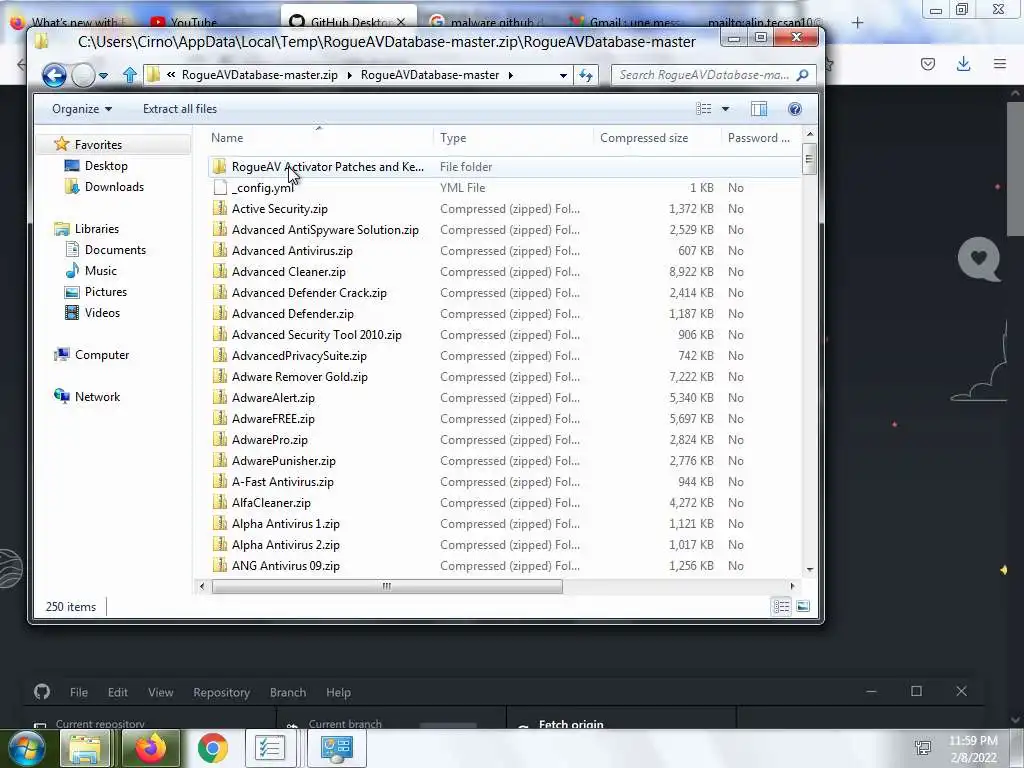Select RogueAV Activator Patches folder icon
Image resolution: width=1024 pixels, height=768 pixels.
coord(220,167)
